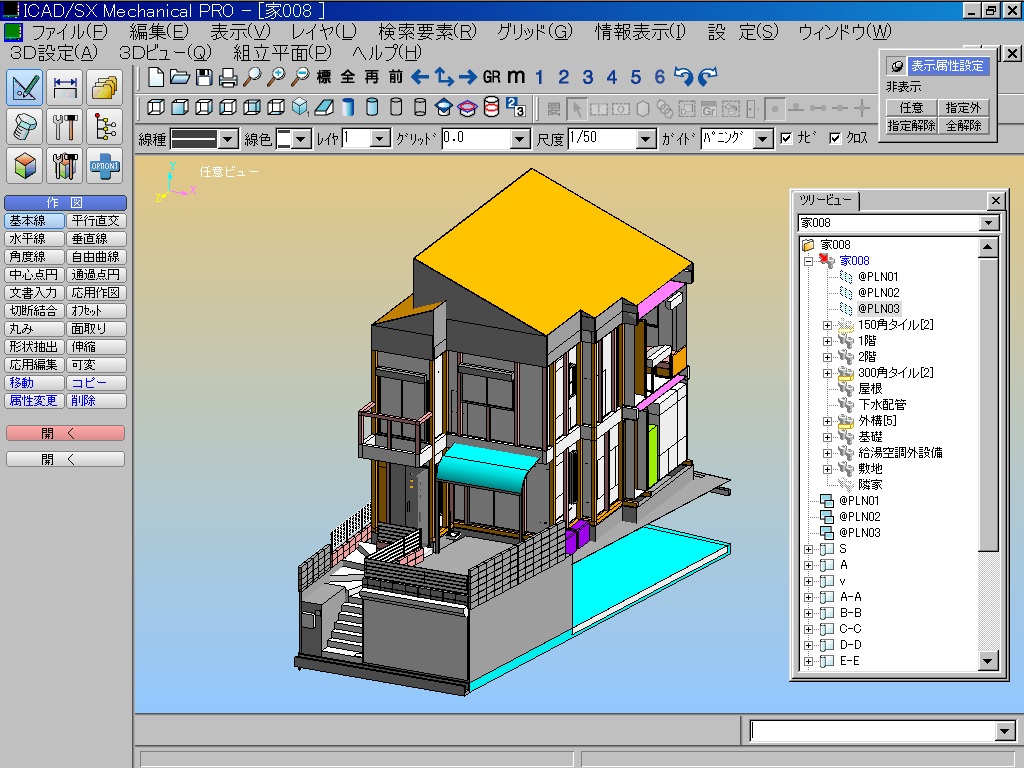Click the 全解除 button
The image size is (1024, 768).
click(964, 126)
